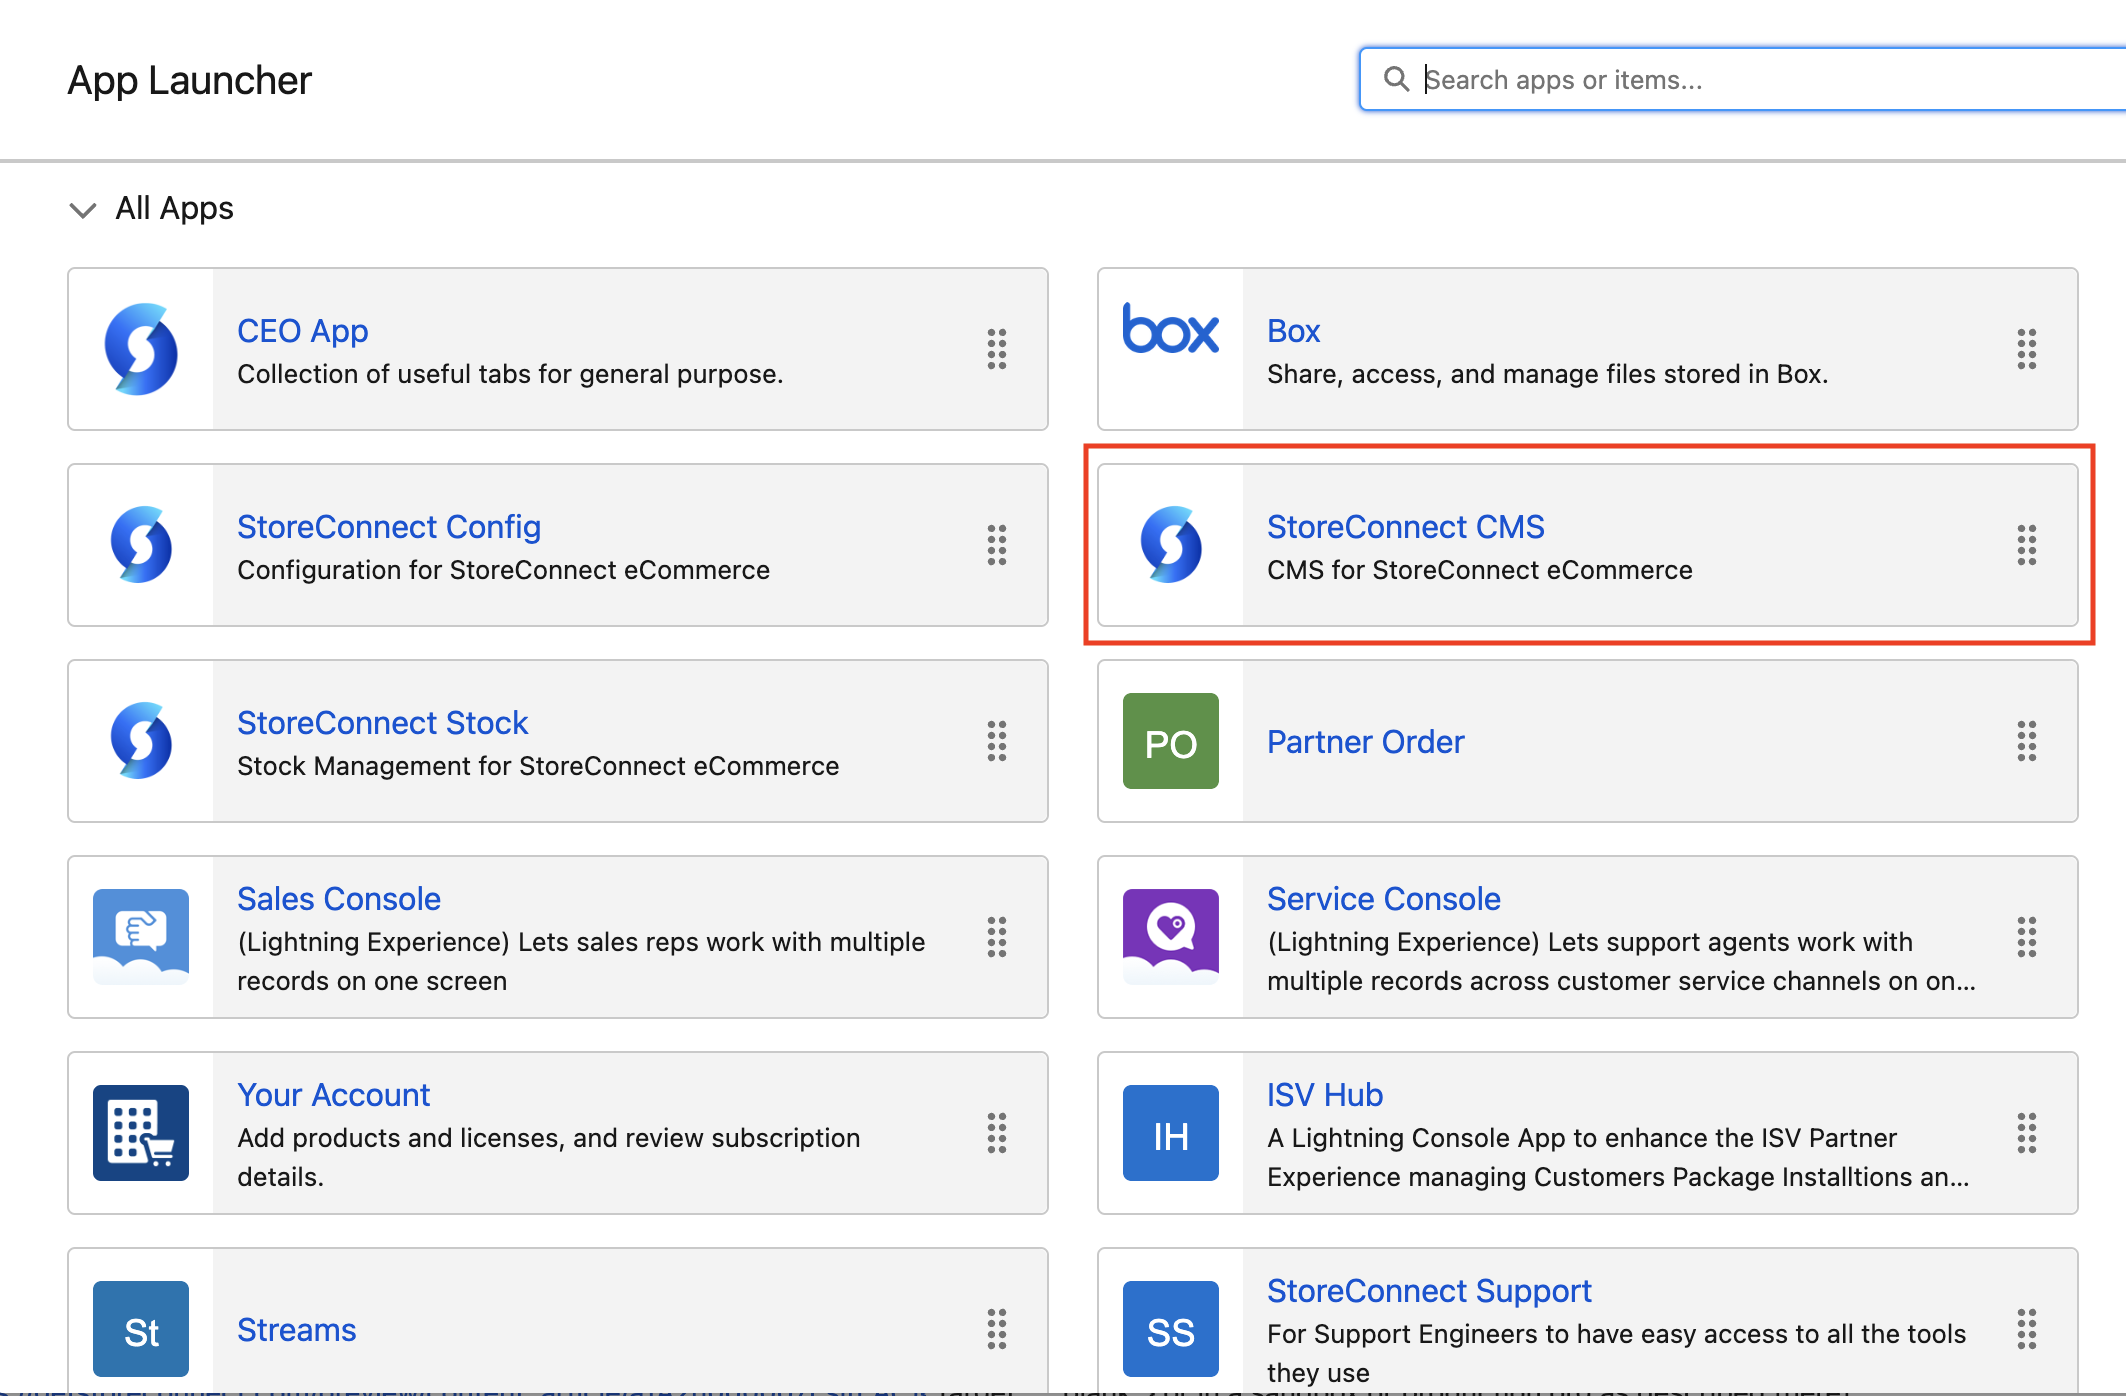Screen dimensions: 2126x1396
Task: Click the blue IH ISV Hub icon
Action: pyautogui.click(x=1171, y=1133)
